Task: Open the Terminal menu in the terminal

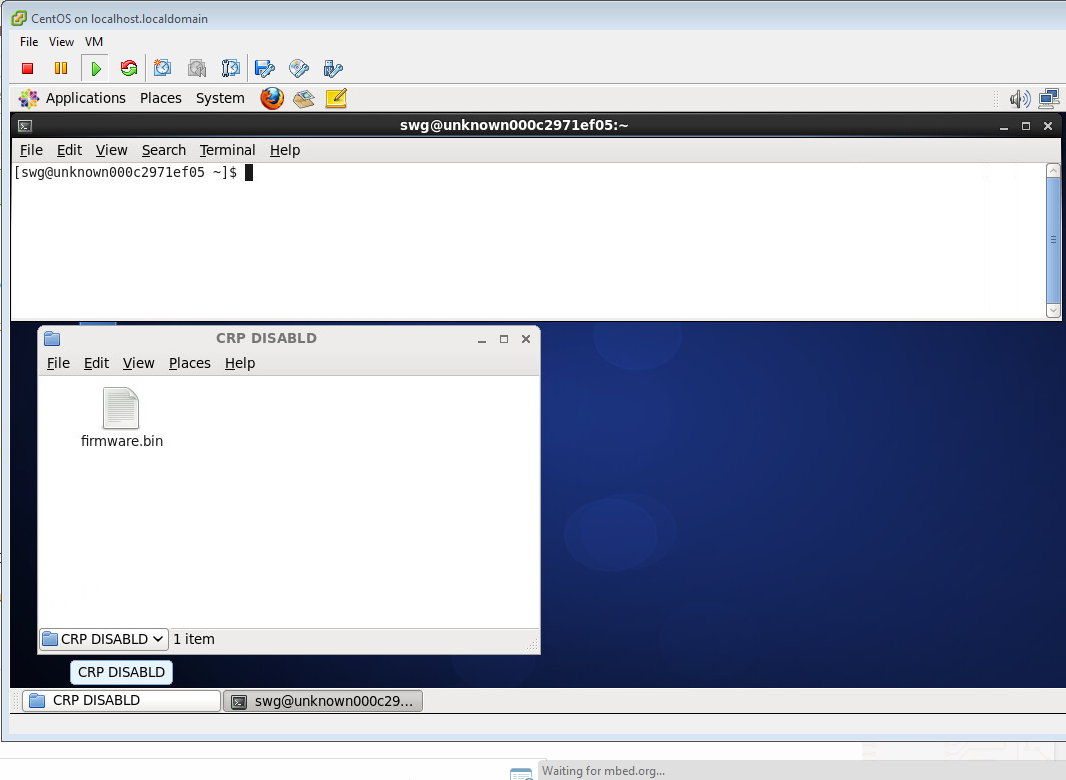Action: [x=227, y=150]
